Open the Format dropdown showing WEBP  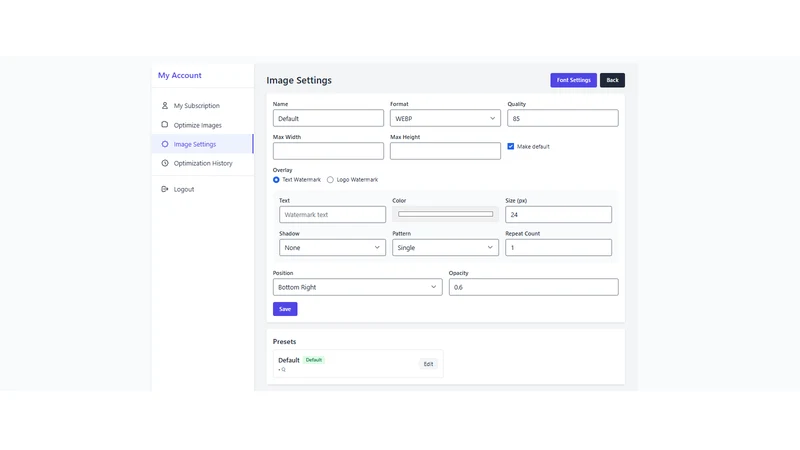point(445,118)
